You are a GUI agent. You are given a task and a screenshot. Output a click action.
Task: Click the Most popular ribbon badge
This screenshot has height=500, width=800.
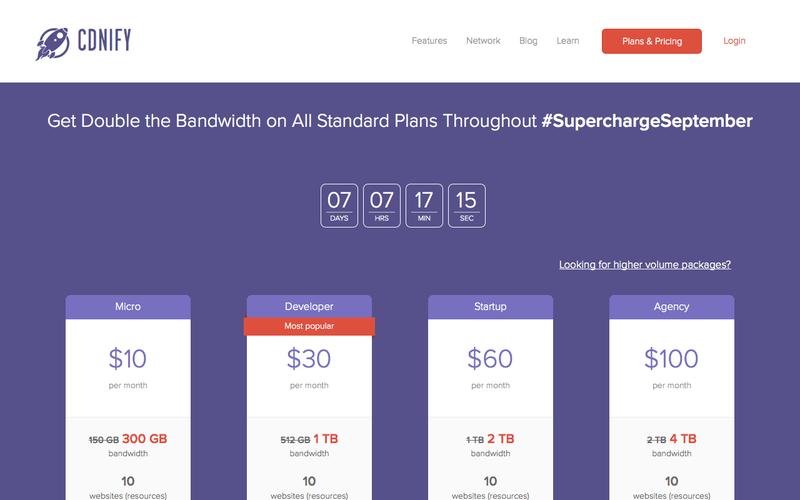(x=309, y=326)
